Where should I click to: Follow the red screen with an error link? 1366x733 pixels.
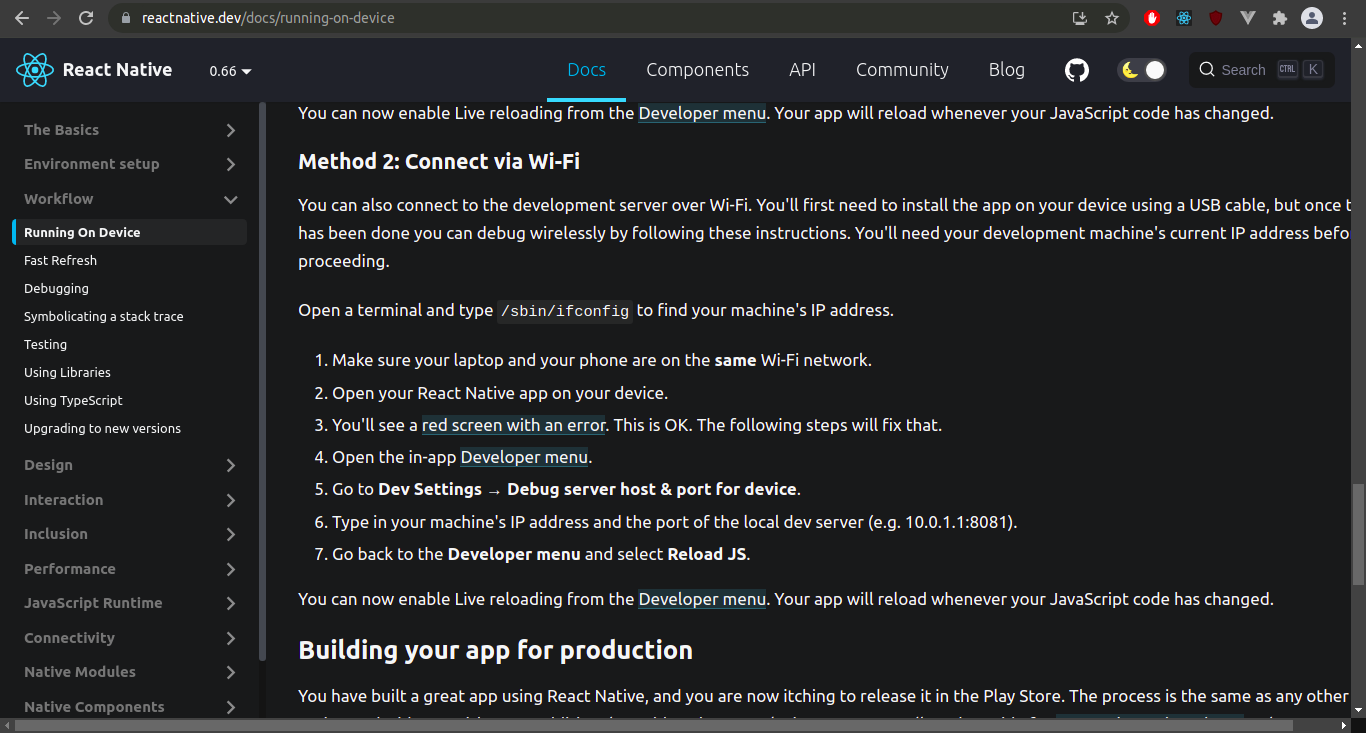[514, 425]
